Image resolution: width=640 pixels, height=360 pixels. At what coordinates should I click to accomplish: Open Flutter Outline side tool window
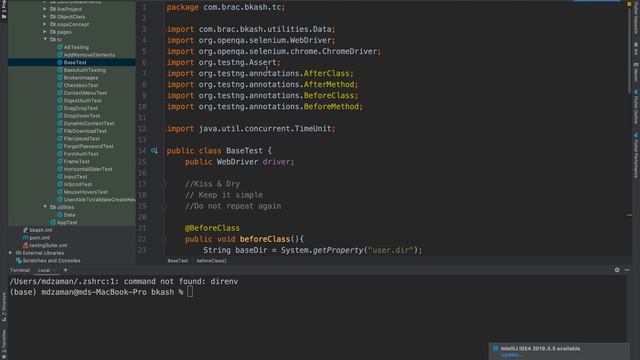636,107
